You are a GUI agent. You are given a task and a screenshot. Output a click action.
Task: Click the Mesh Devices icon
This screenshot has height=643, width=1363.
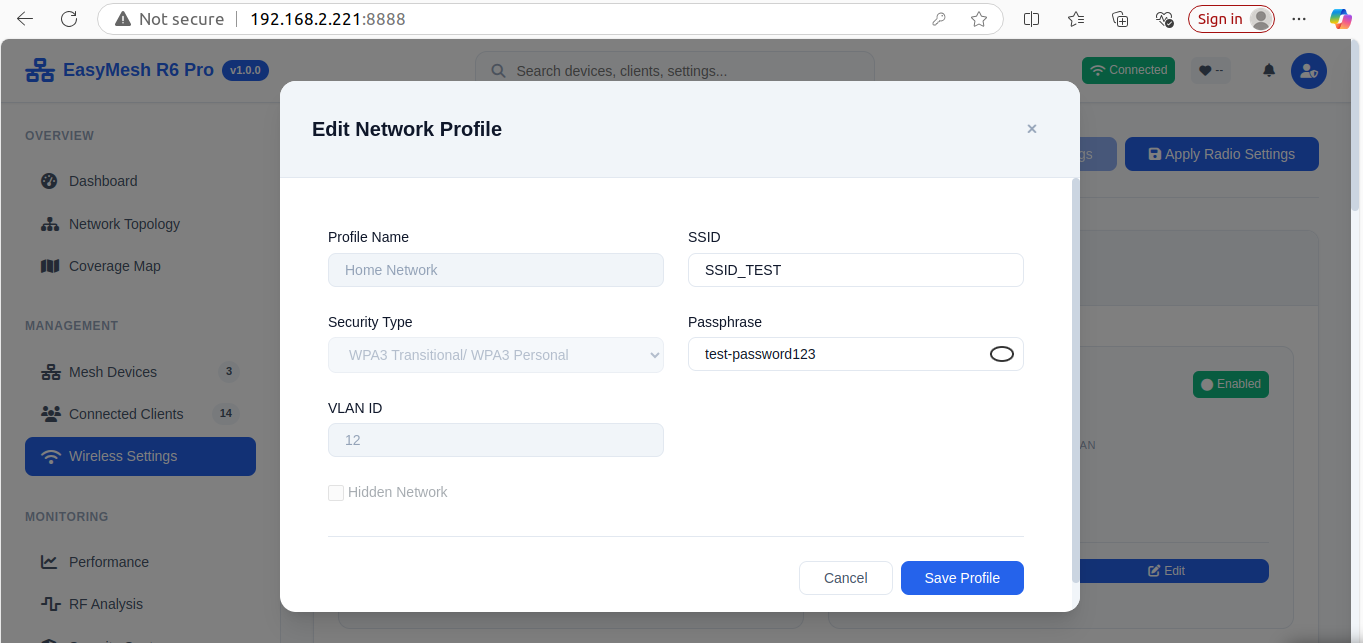click(50, 372)
